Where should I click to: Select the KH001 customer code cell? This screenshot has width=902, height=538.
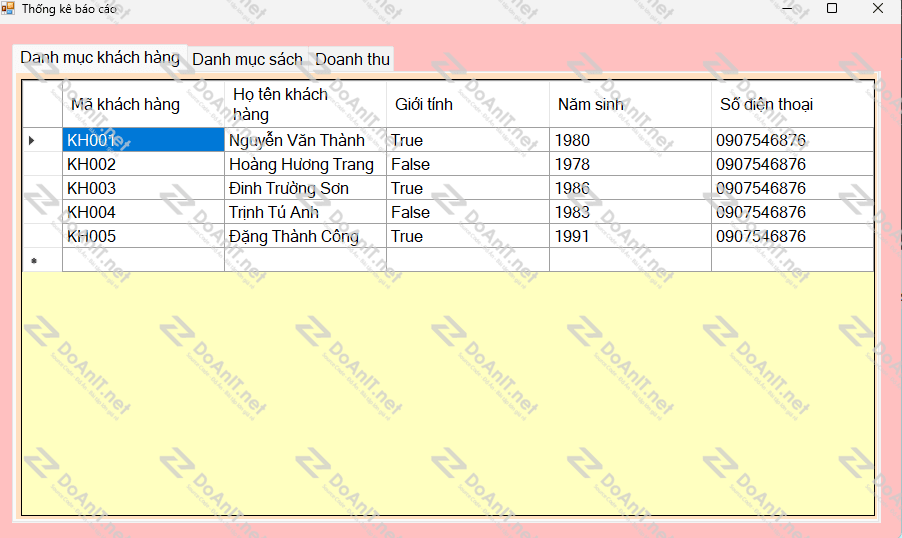(143, 140)
